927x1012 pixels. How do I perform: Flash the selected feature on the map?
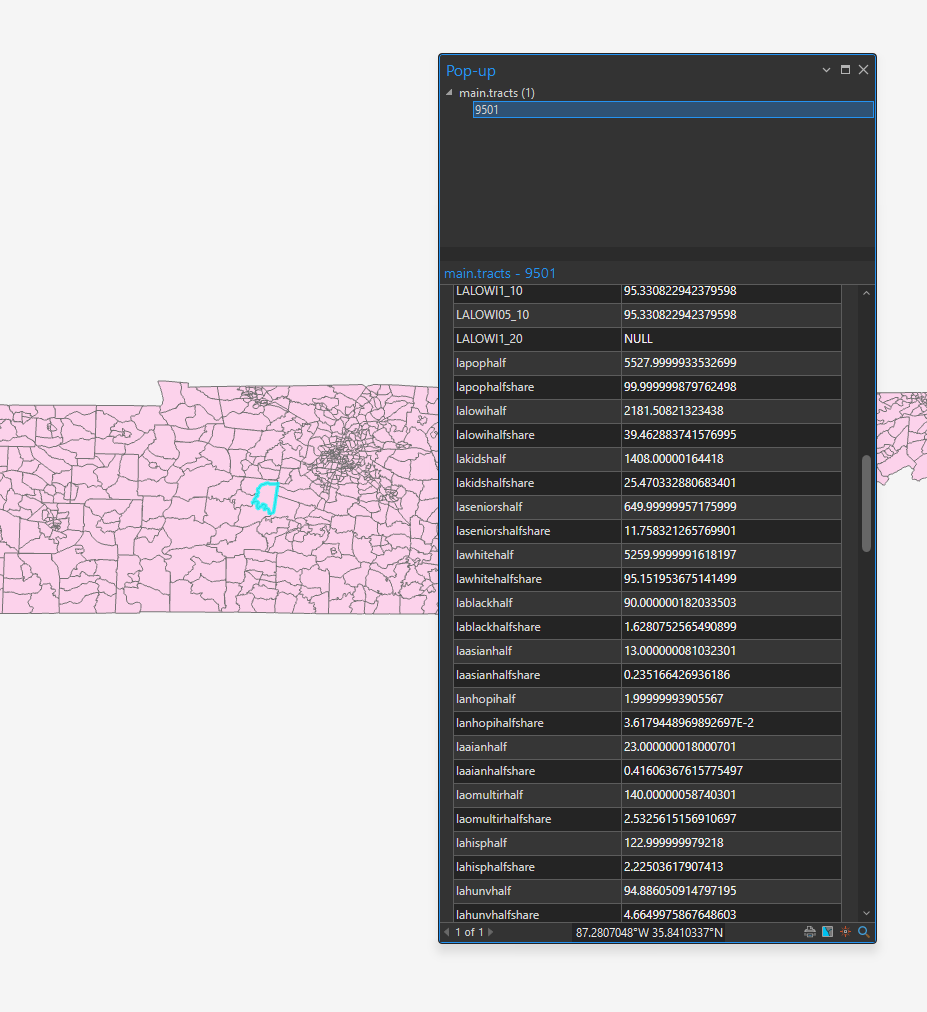[x=845, y=931]
